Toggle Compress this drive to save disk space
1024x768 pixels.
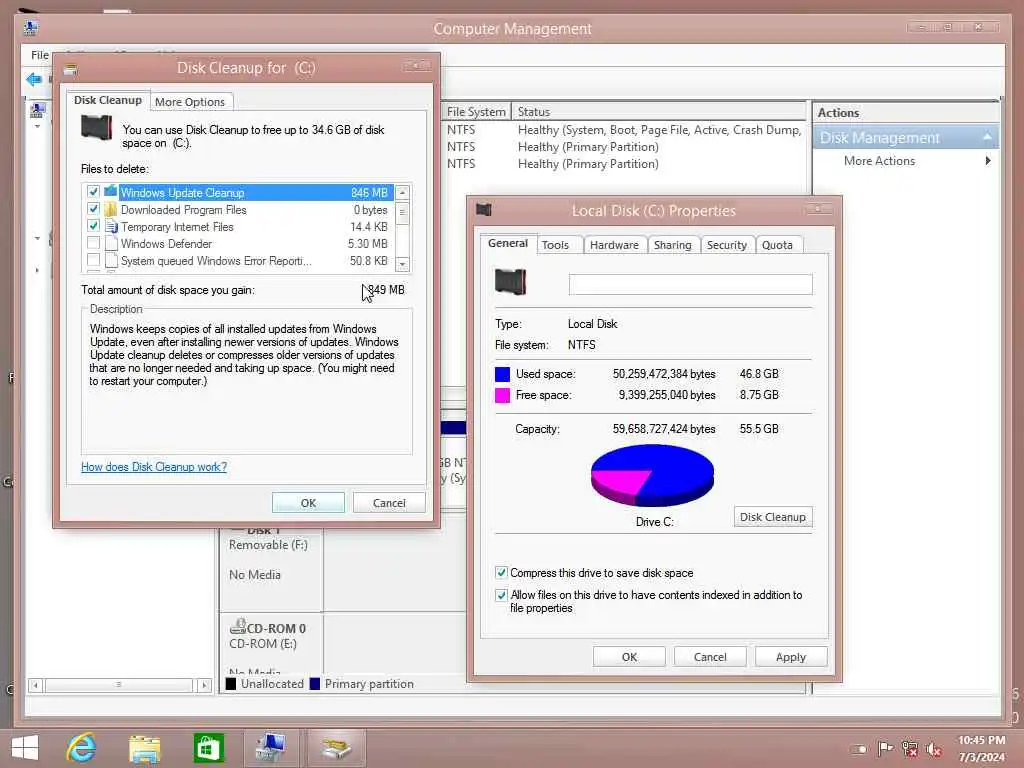click(x=501, y=573)
